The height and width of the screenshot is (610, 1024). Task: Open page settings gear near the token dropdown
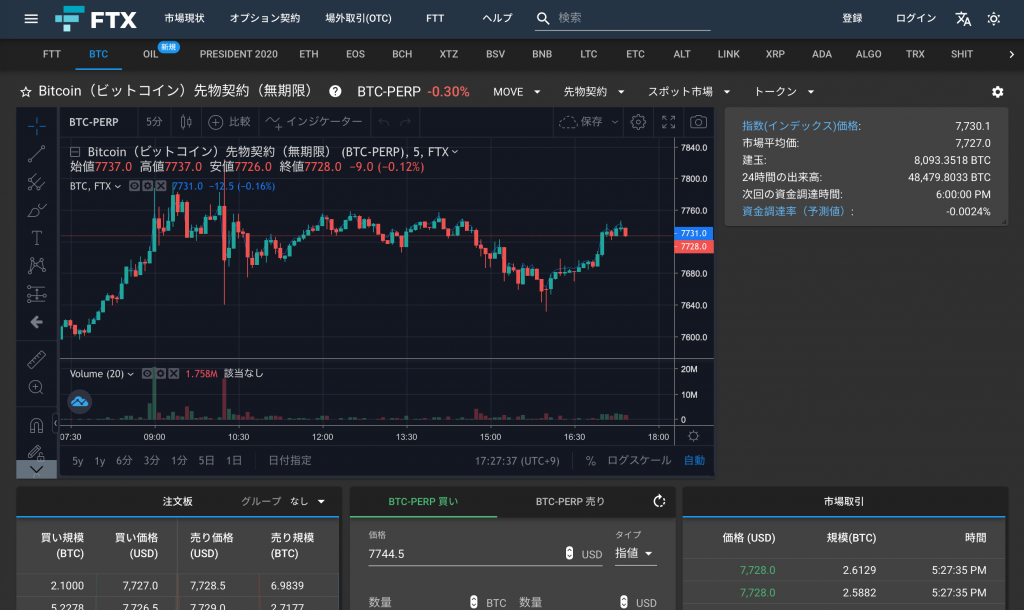point(997,91)
